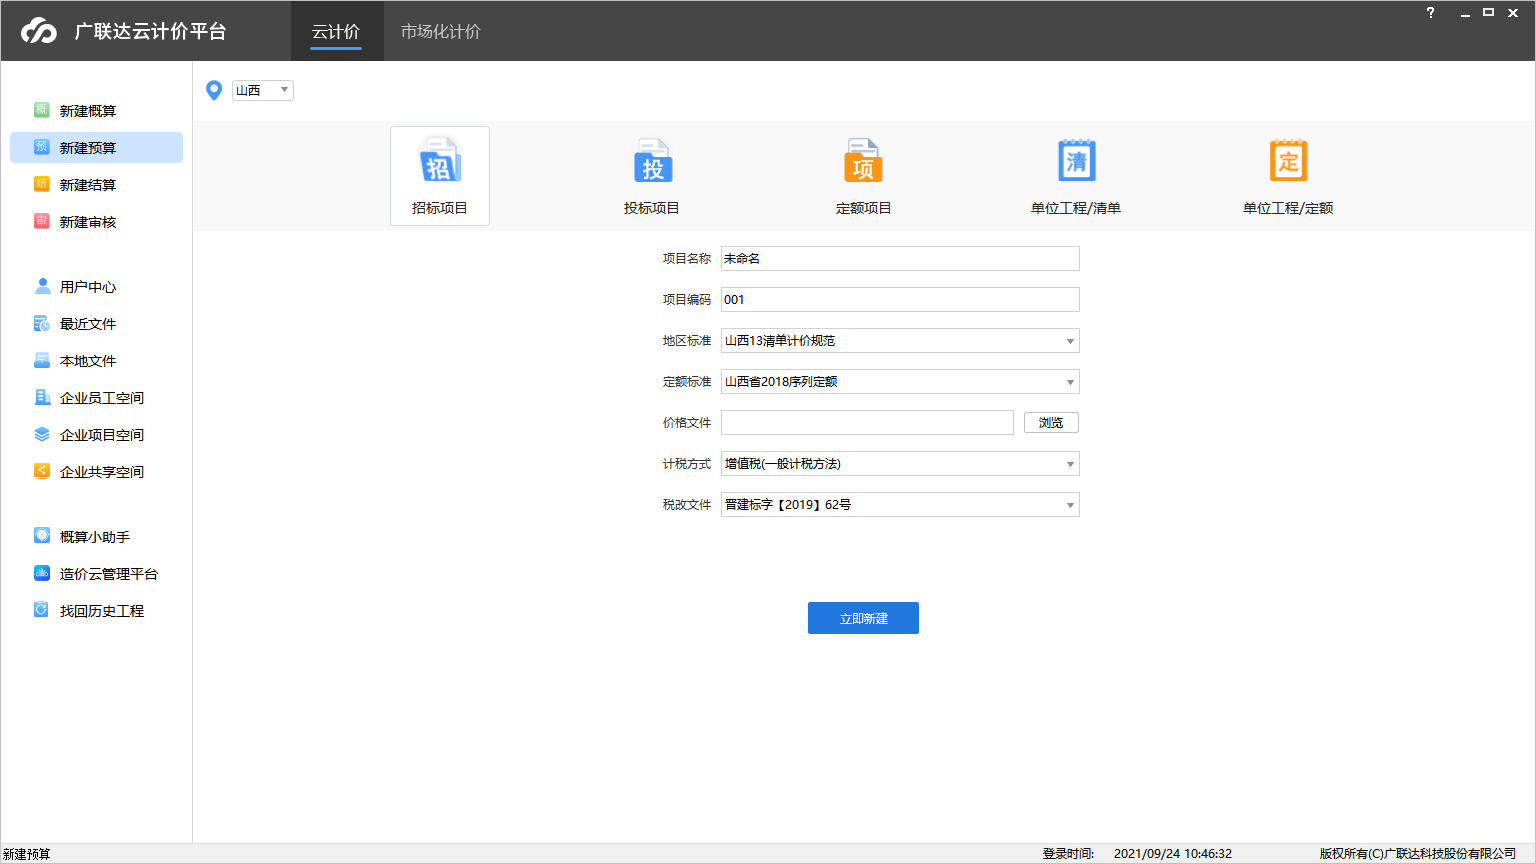
Task: Switch to the 市场化计价 tab
Action: (441, 32)
